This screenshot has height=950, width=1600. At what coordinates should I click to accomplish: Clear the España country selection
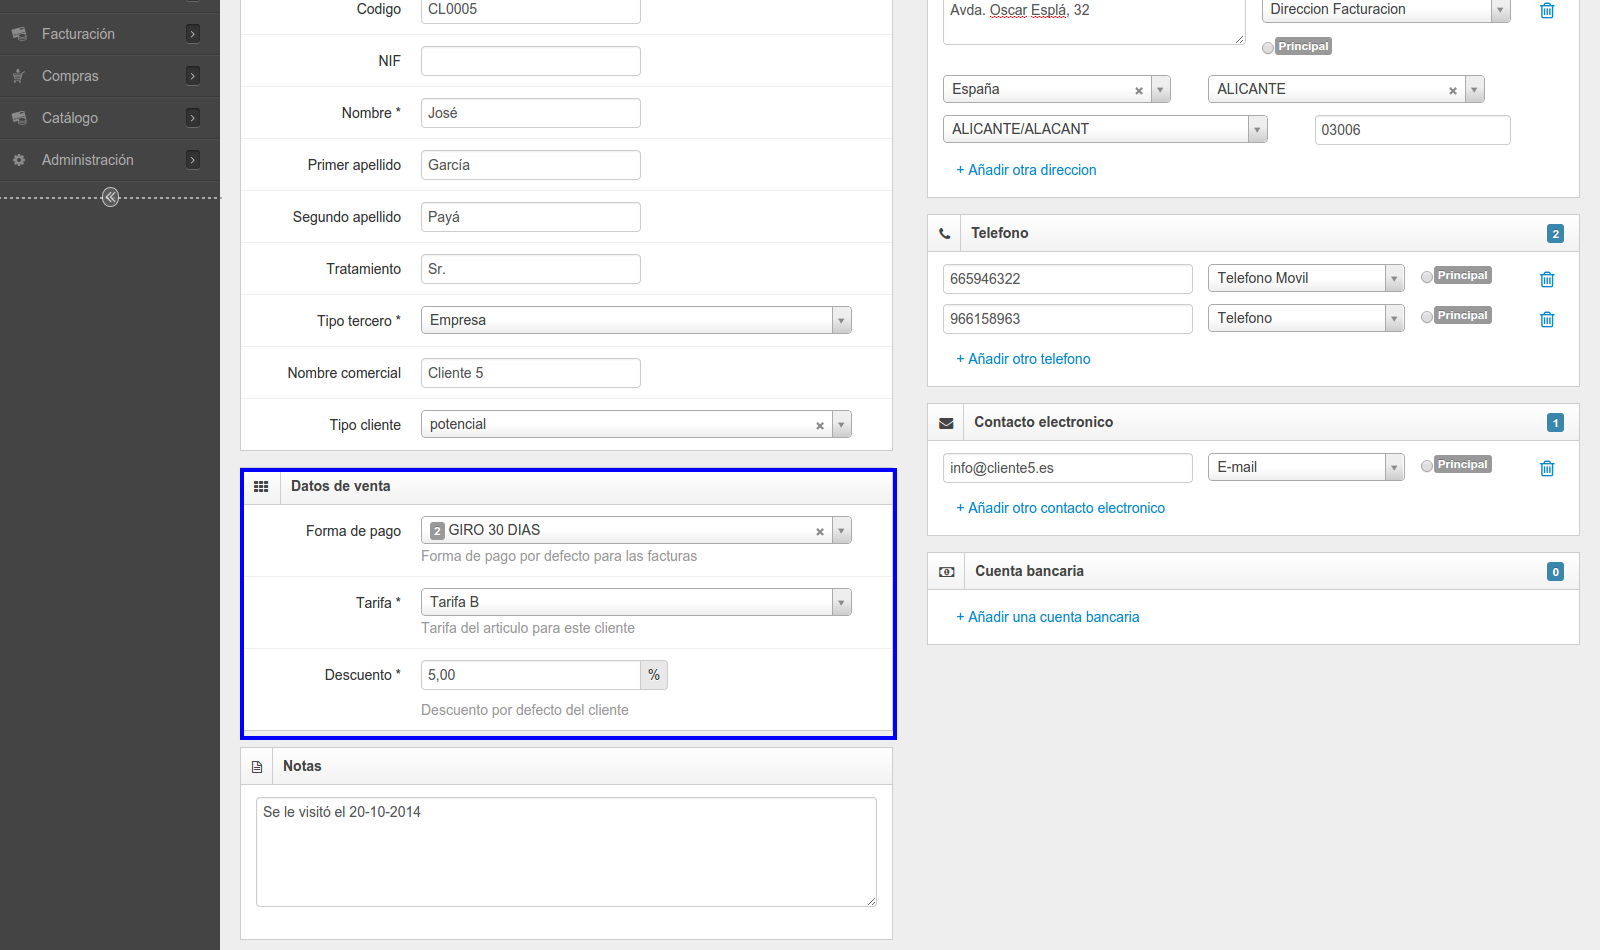pos(1139,90)
